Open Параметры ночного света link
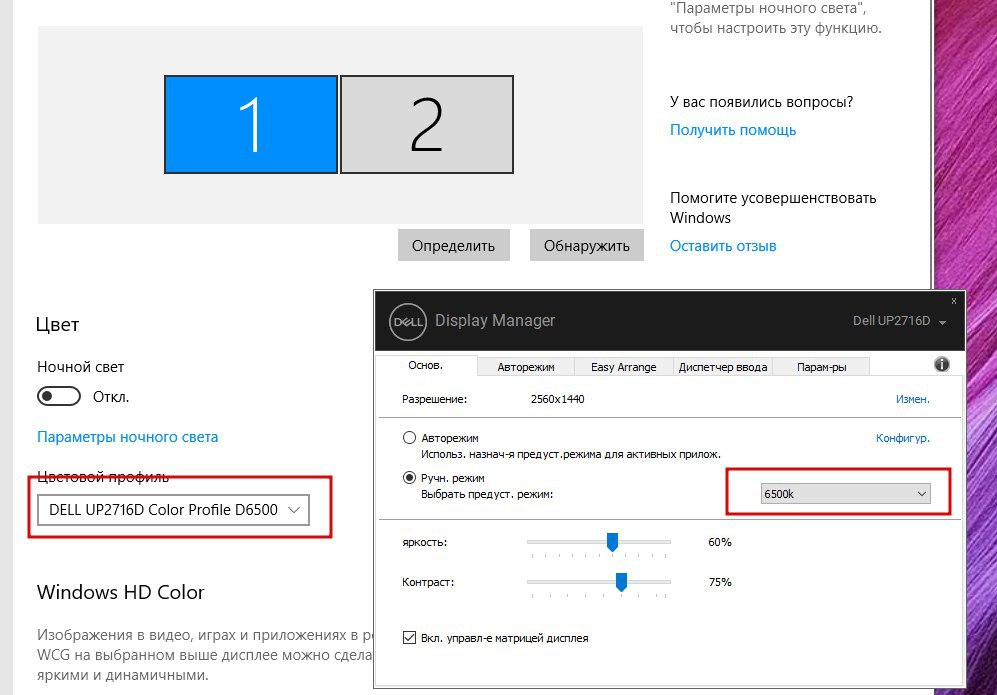The width and height of the screenshot is (997, 695). click(127, 437)
